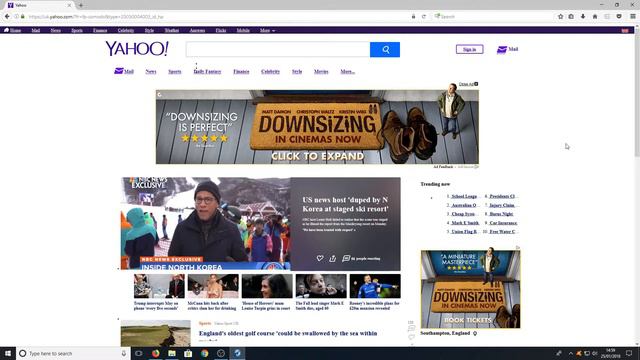Select Finance in the purple top bar

pyautogui.click(x=100, y=31)
